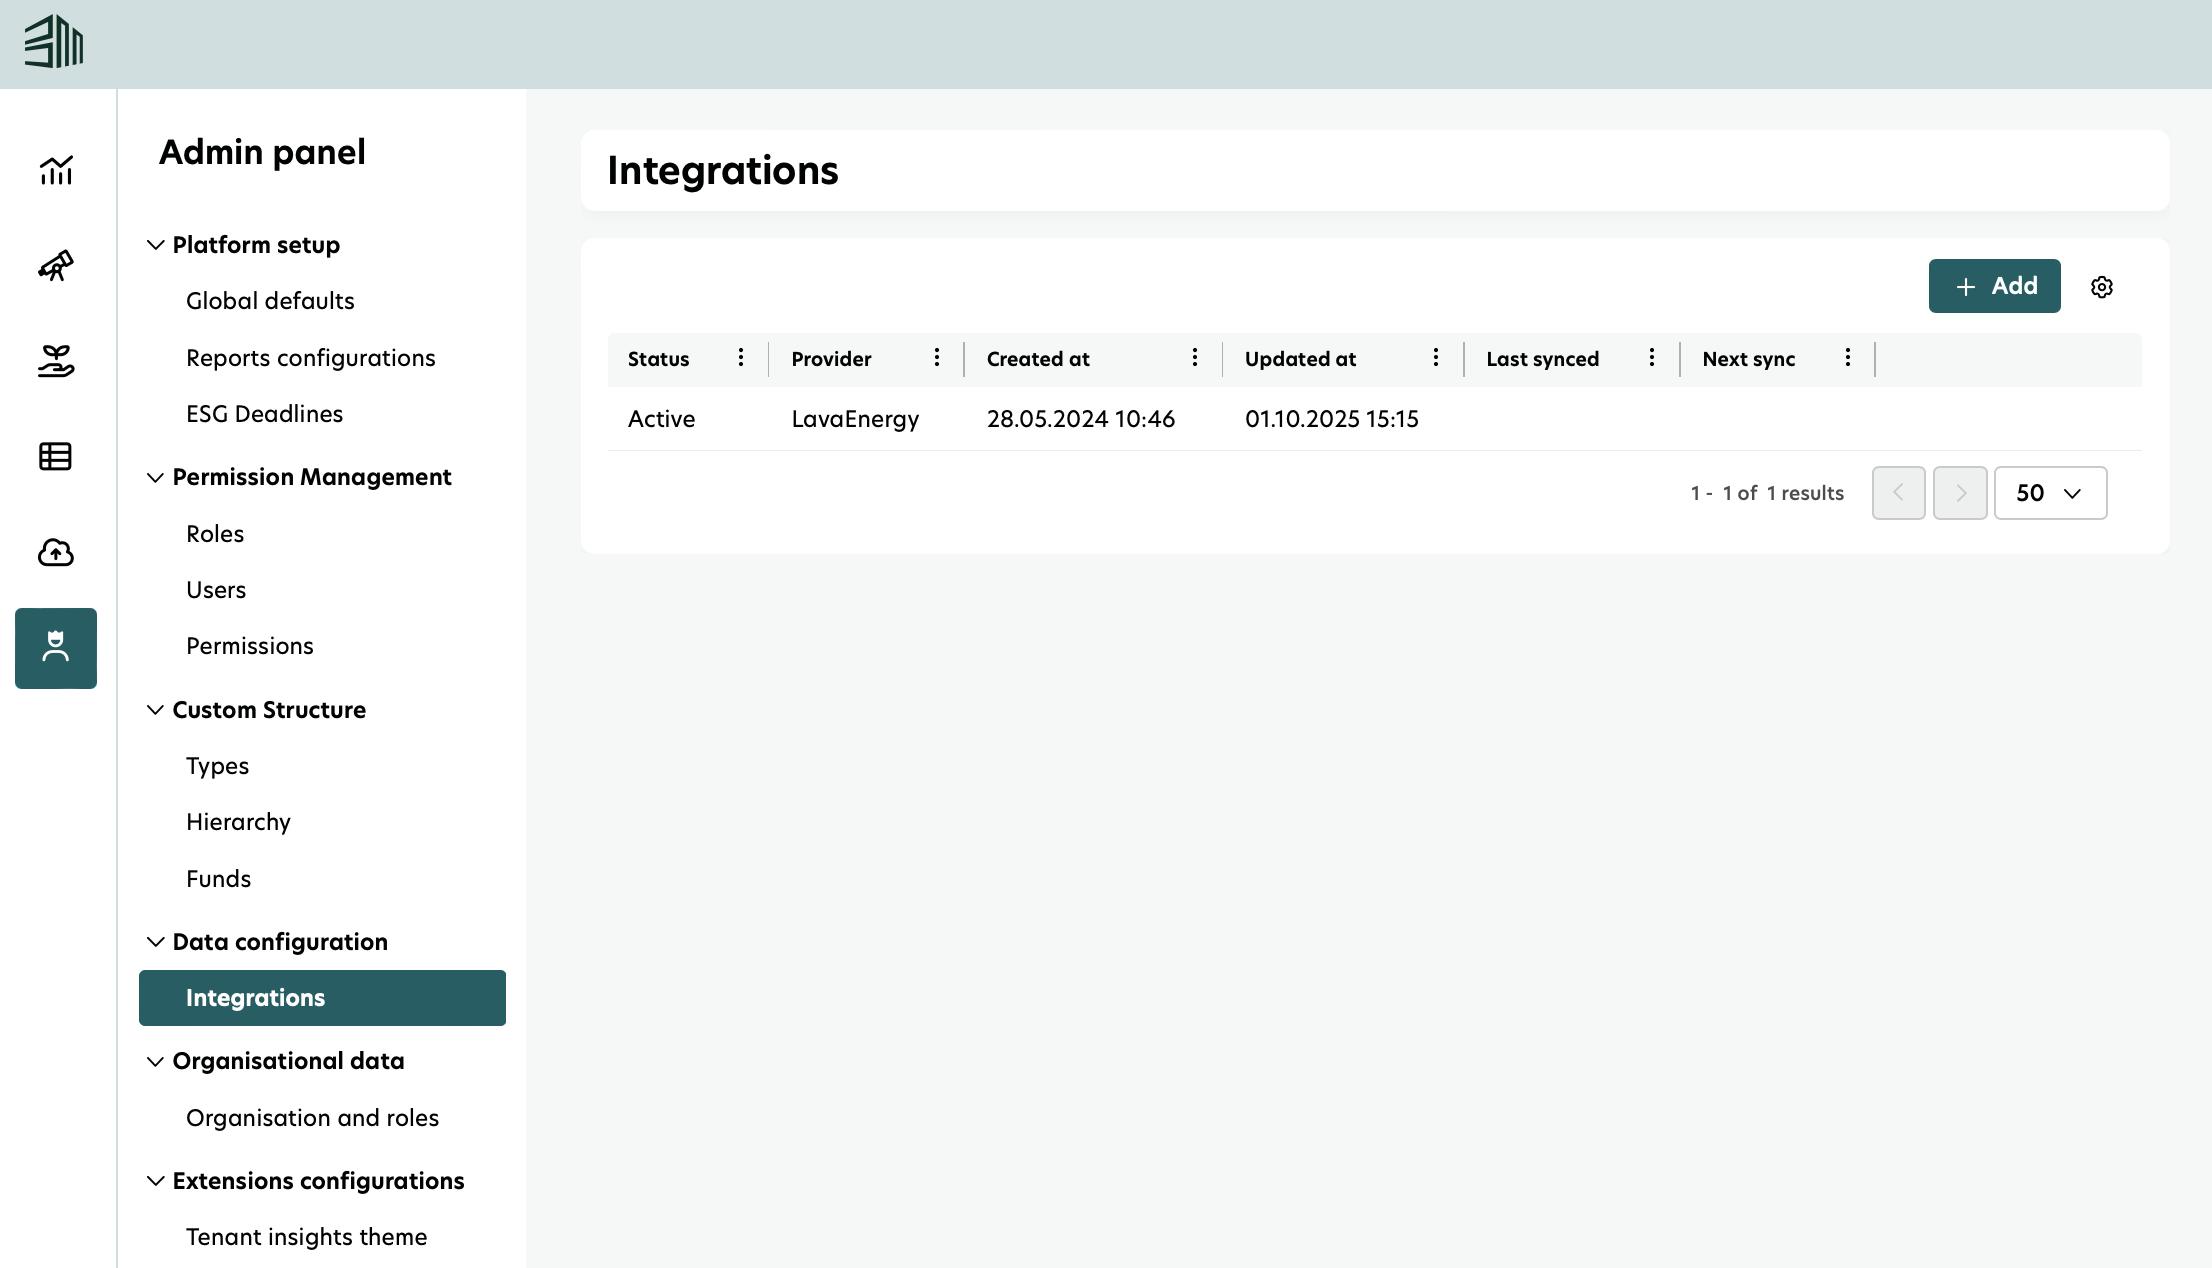Collapse the Platform setup section

[x=155, y=244]
